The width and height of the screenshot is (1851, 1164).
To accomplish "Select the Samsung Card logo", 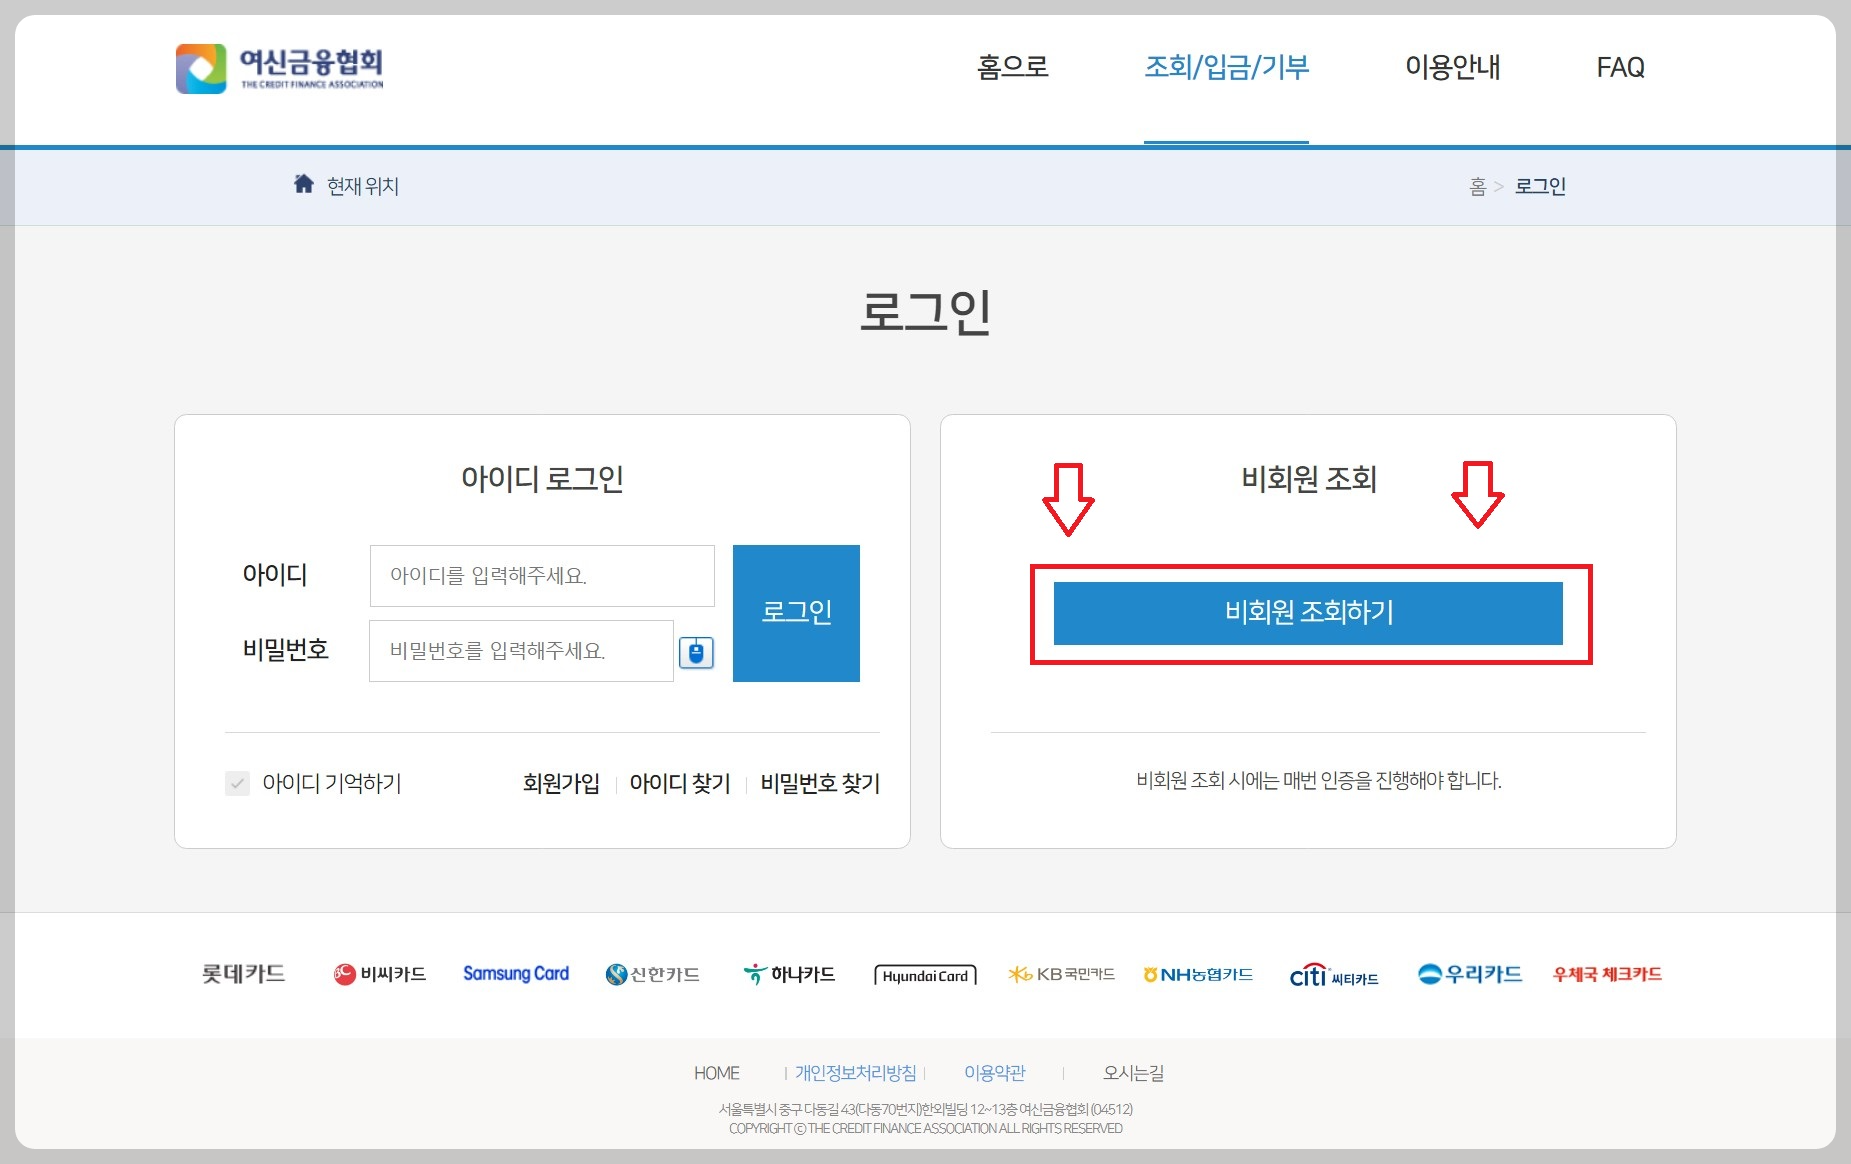I will tap(515, 972).
